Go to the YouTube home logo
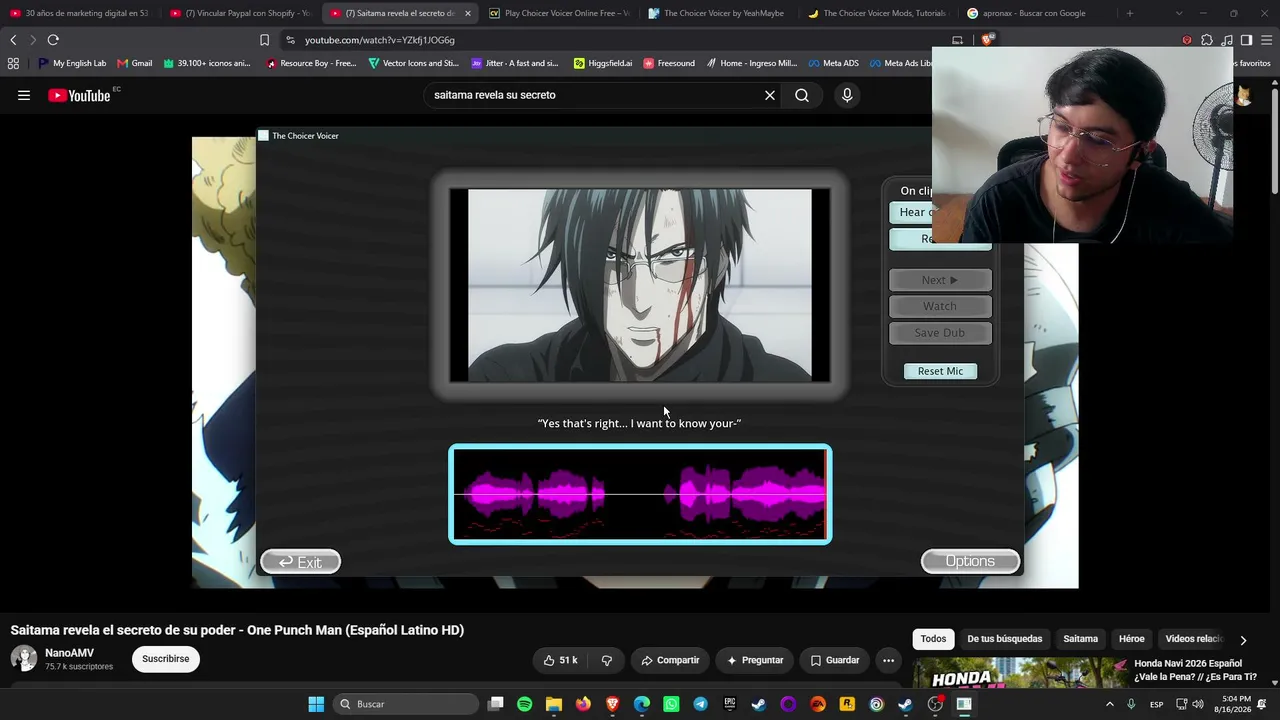This screenshot has height=720, width=1280. click(x=79, y=95)
